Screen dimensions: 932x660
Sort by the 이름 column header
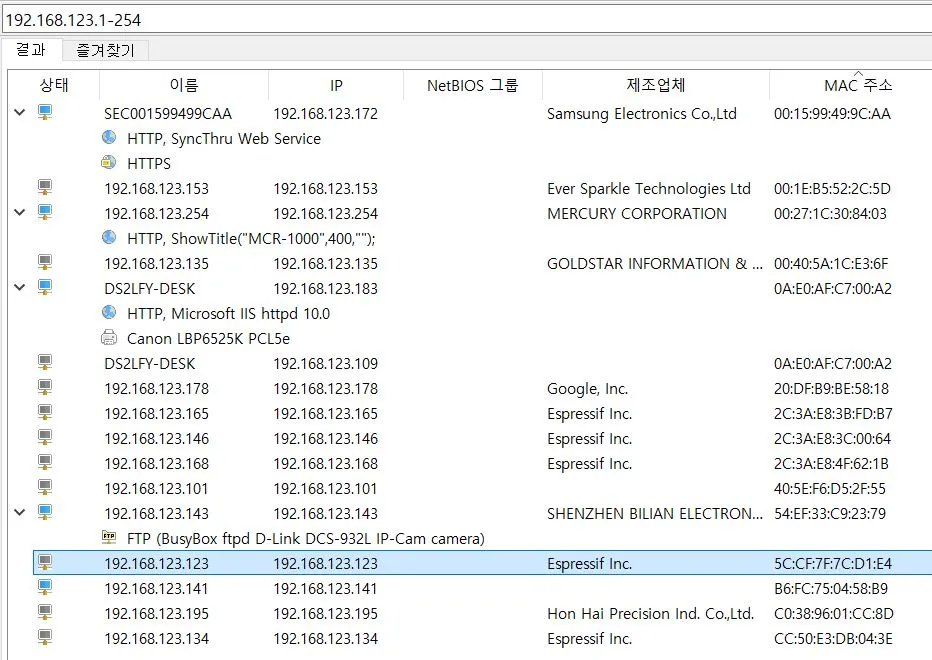184,85
